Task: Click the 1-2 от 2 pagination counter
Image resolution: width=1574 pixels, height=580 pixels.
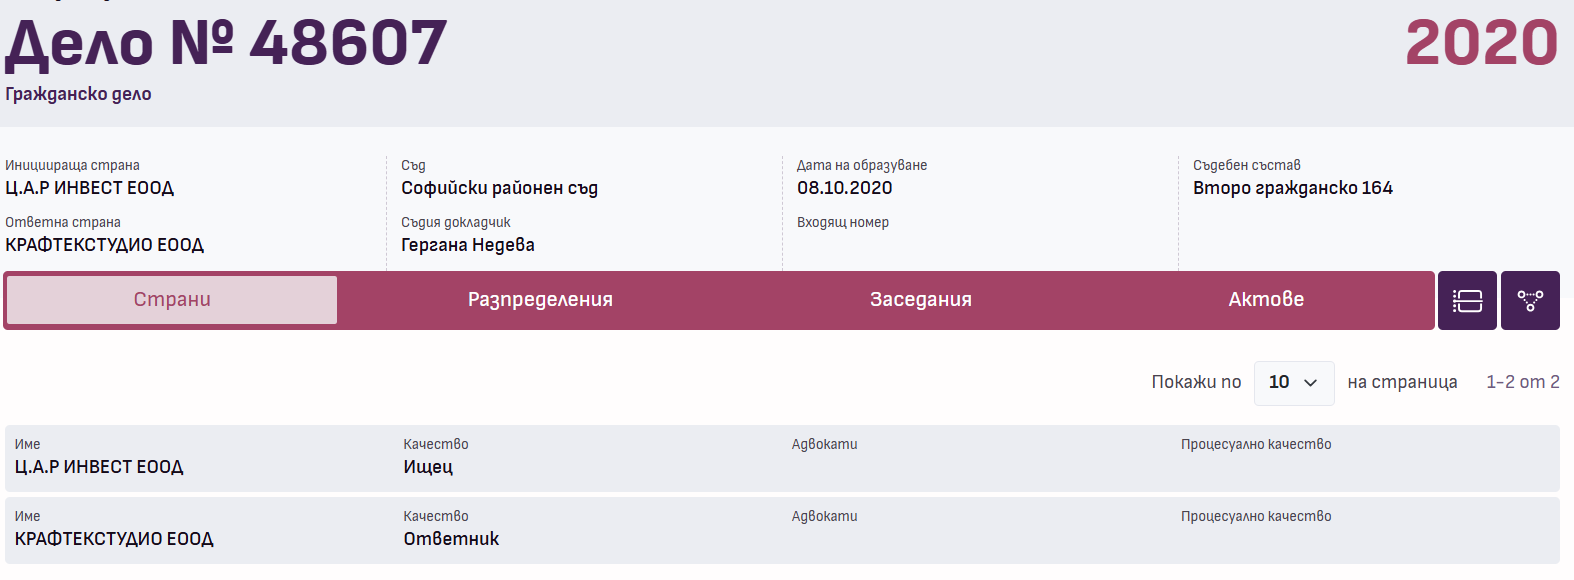Action: pos(1522,382)
